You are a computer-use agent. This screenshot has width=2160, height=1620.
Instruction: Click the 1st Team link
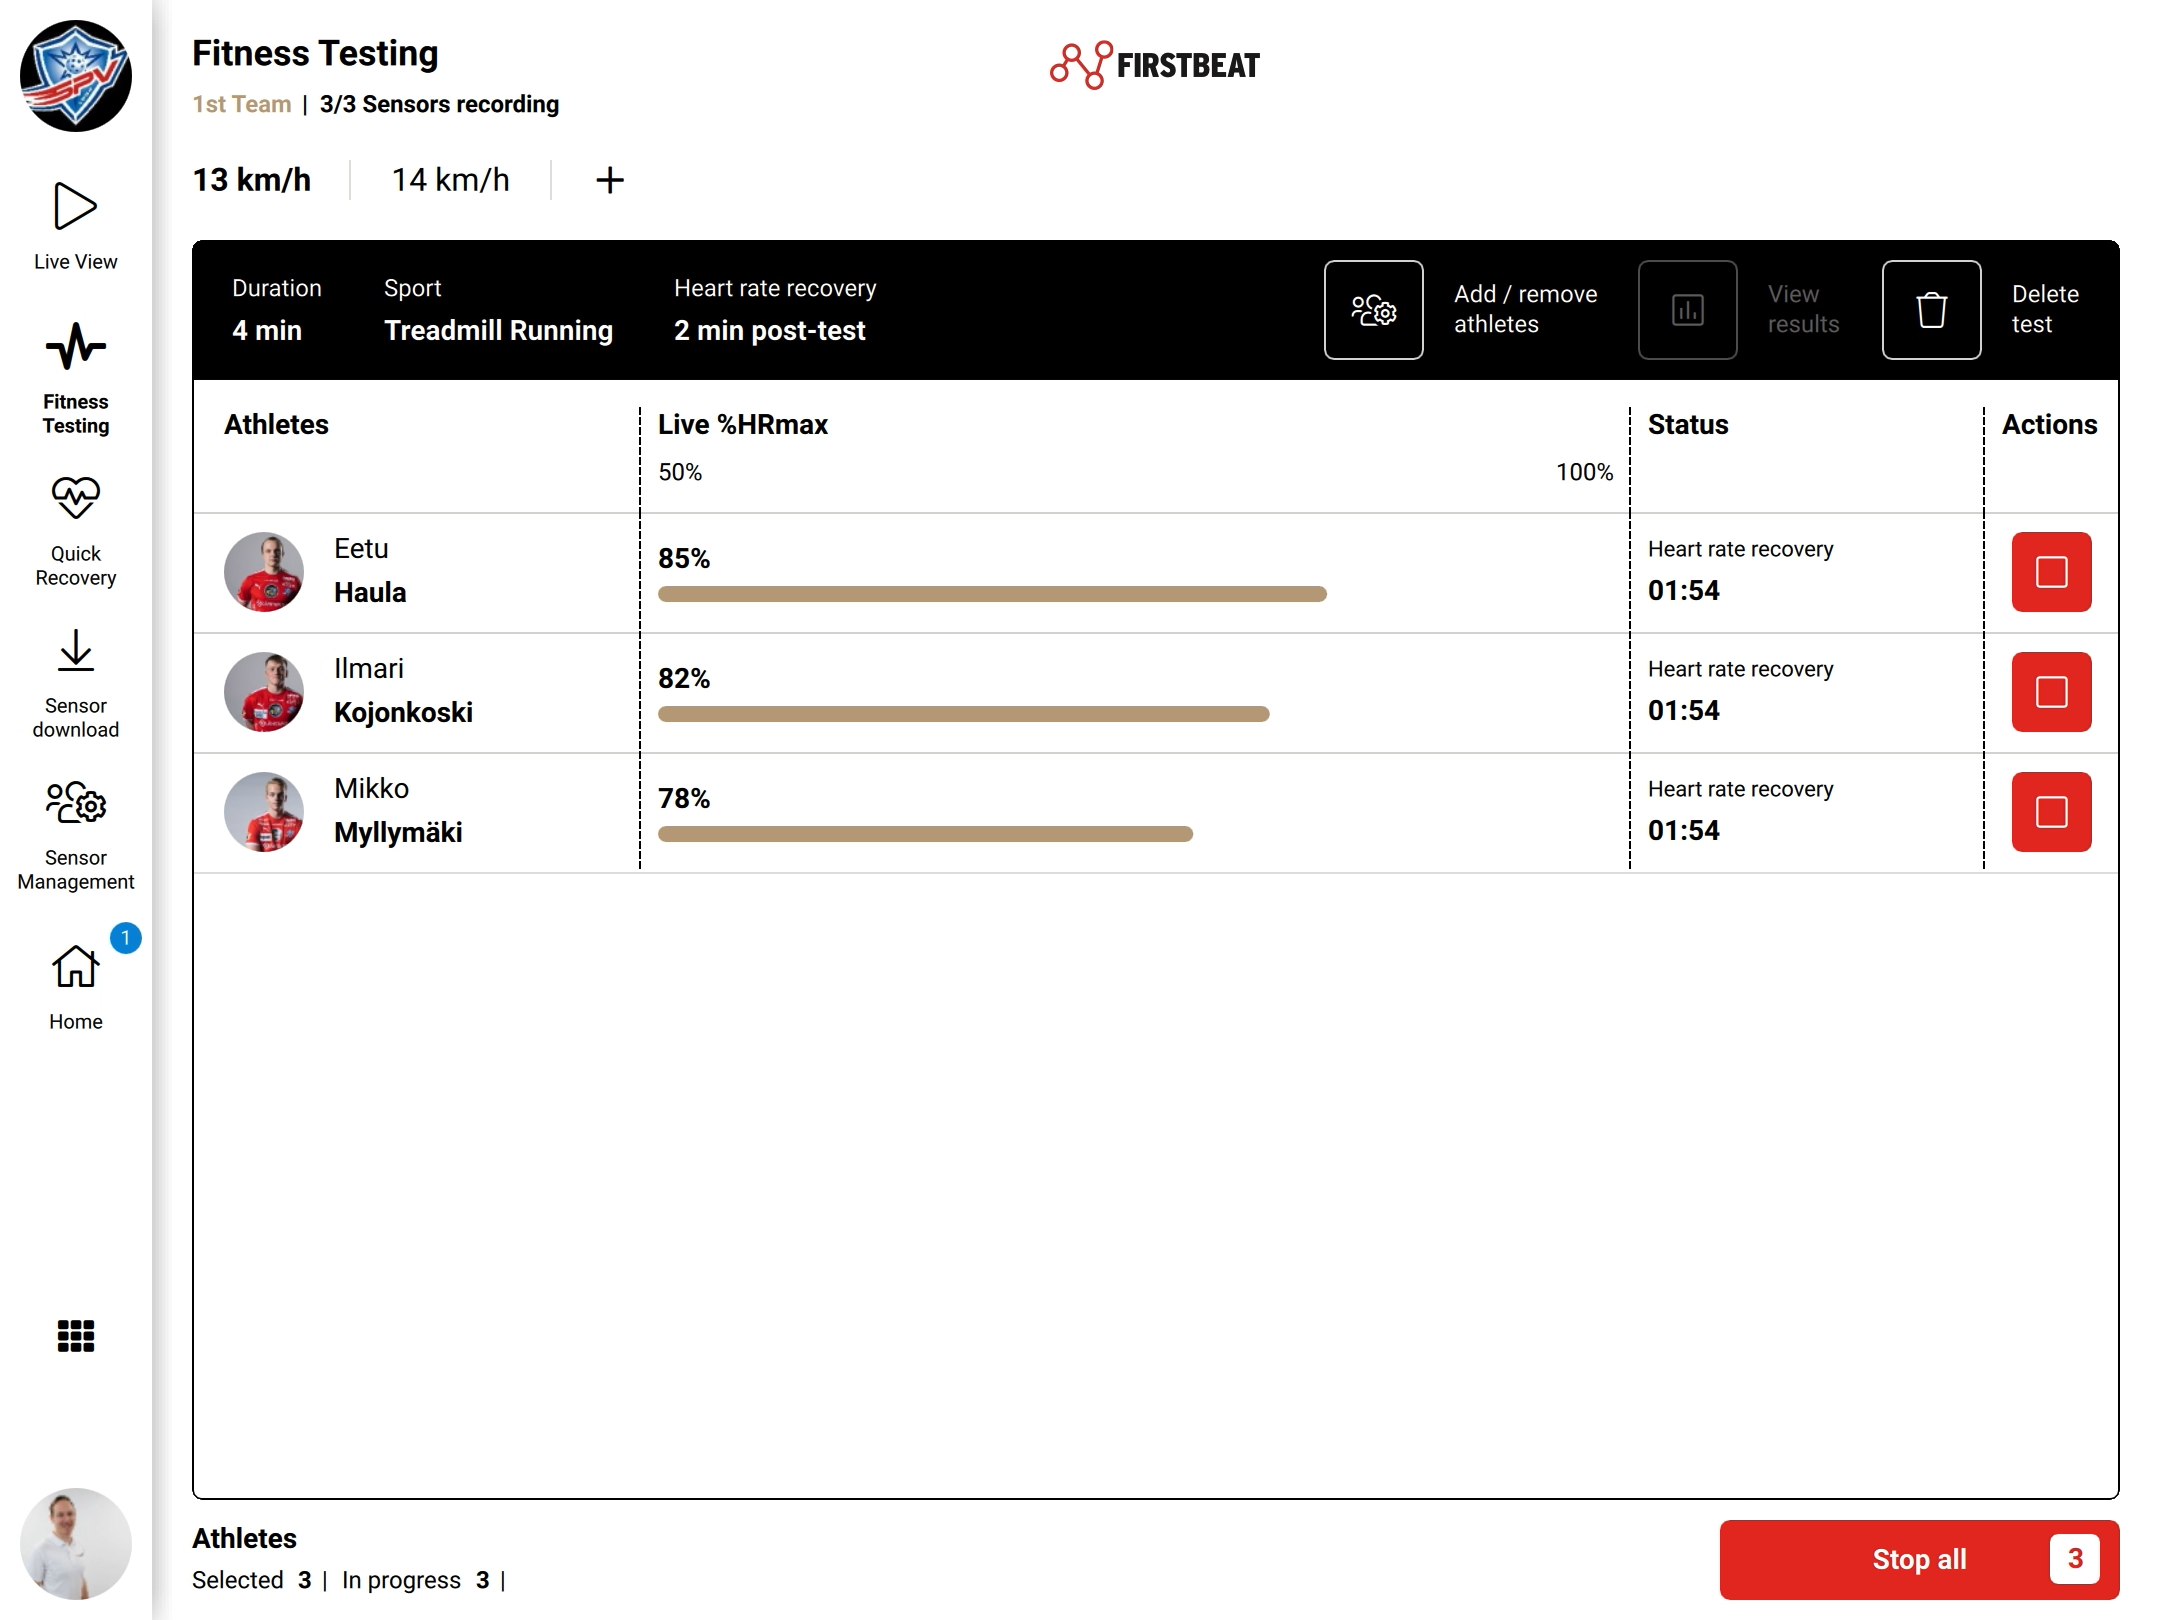coord(241,104)
